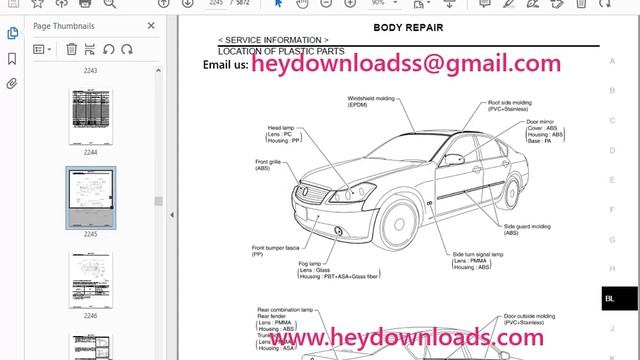Viewport: 640px width, 360px height.
Task: Go to the next page with down arrow
Action: [188, 4]
